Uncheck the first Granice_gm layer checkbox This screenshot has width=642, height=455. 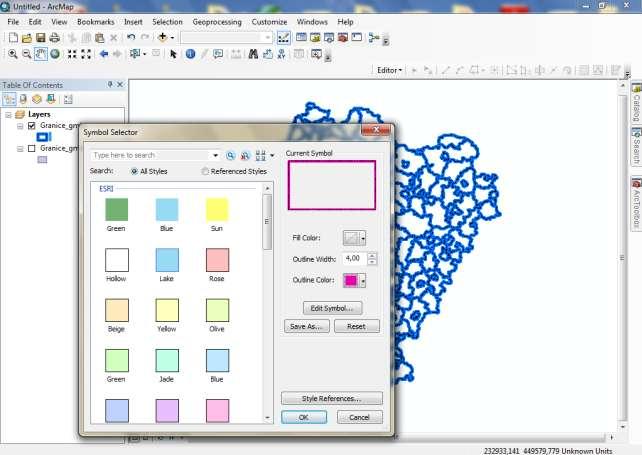pos(32,126)
